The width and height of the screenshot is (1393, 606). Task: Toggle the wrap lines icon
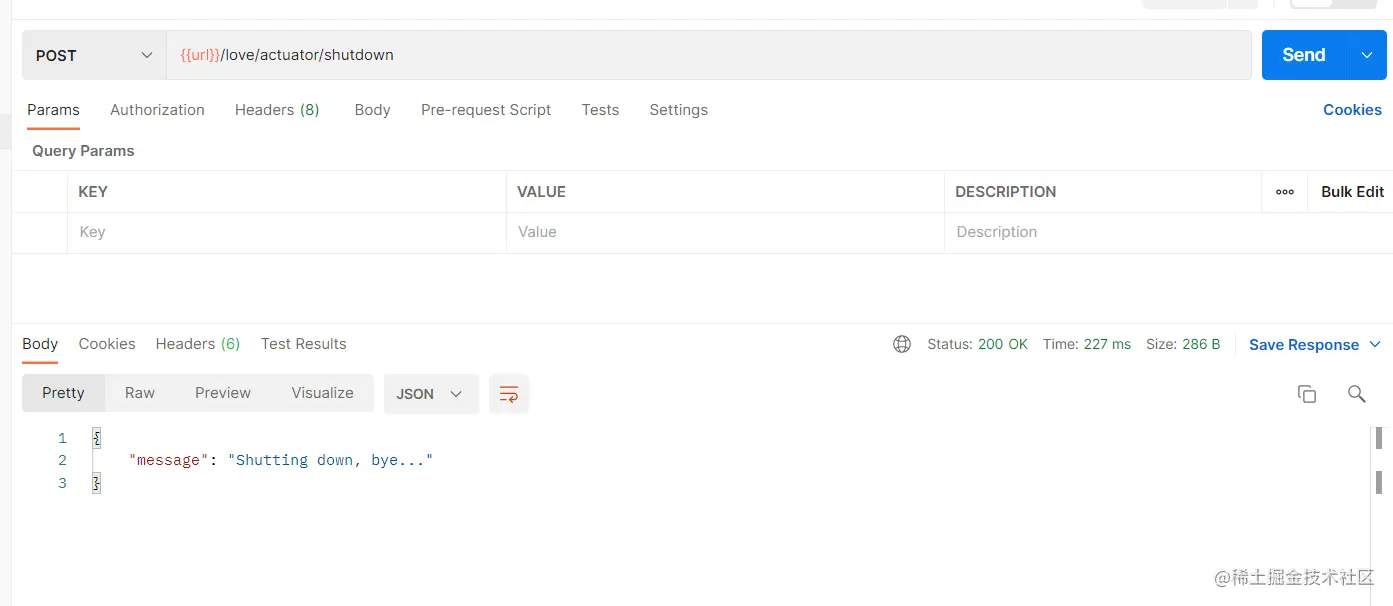pyautogui.click(x=509, y=394)
